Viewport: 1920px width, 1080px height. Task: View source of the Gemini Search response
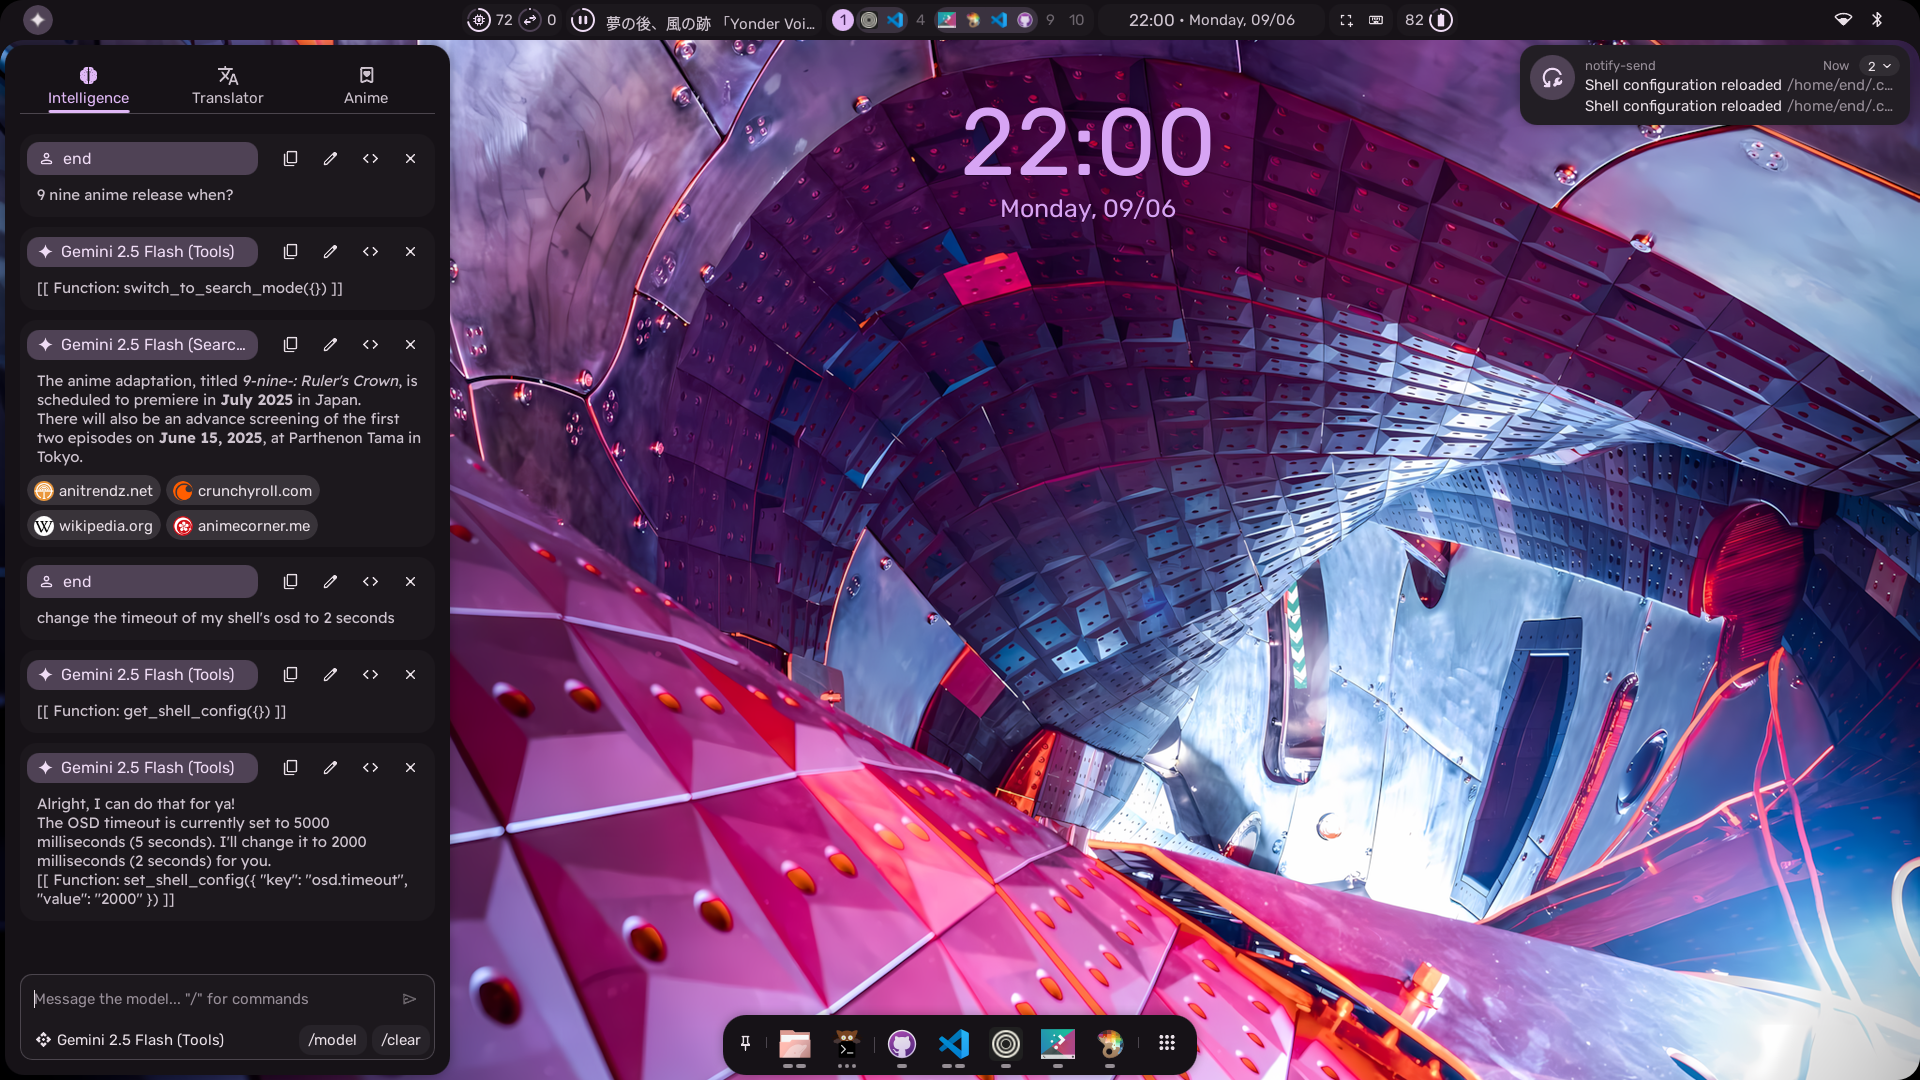point(370,344)
